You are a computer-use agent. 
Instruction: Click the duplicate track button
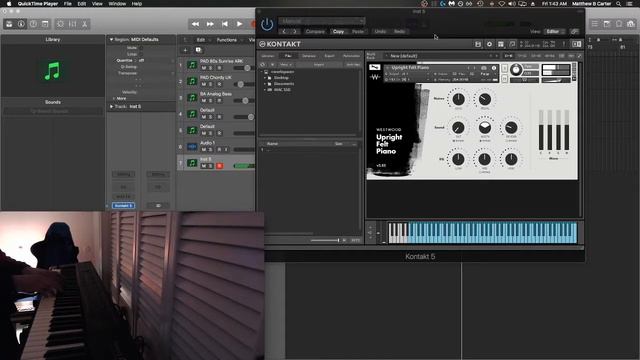[x=198, y=50]
